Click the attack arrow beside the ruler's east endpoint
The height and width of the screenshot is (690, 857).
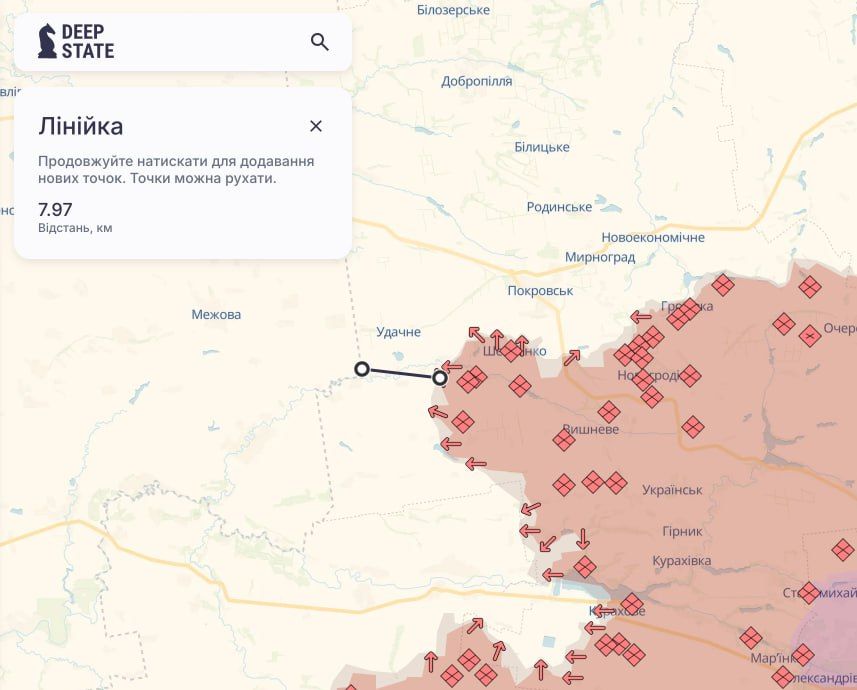pyautogui.click(x=453, y=366)
